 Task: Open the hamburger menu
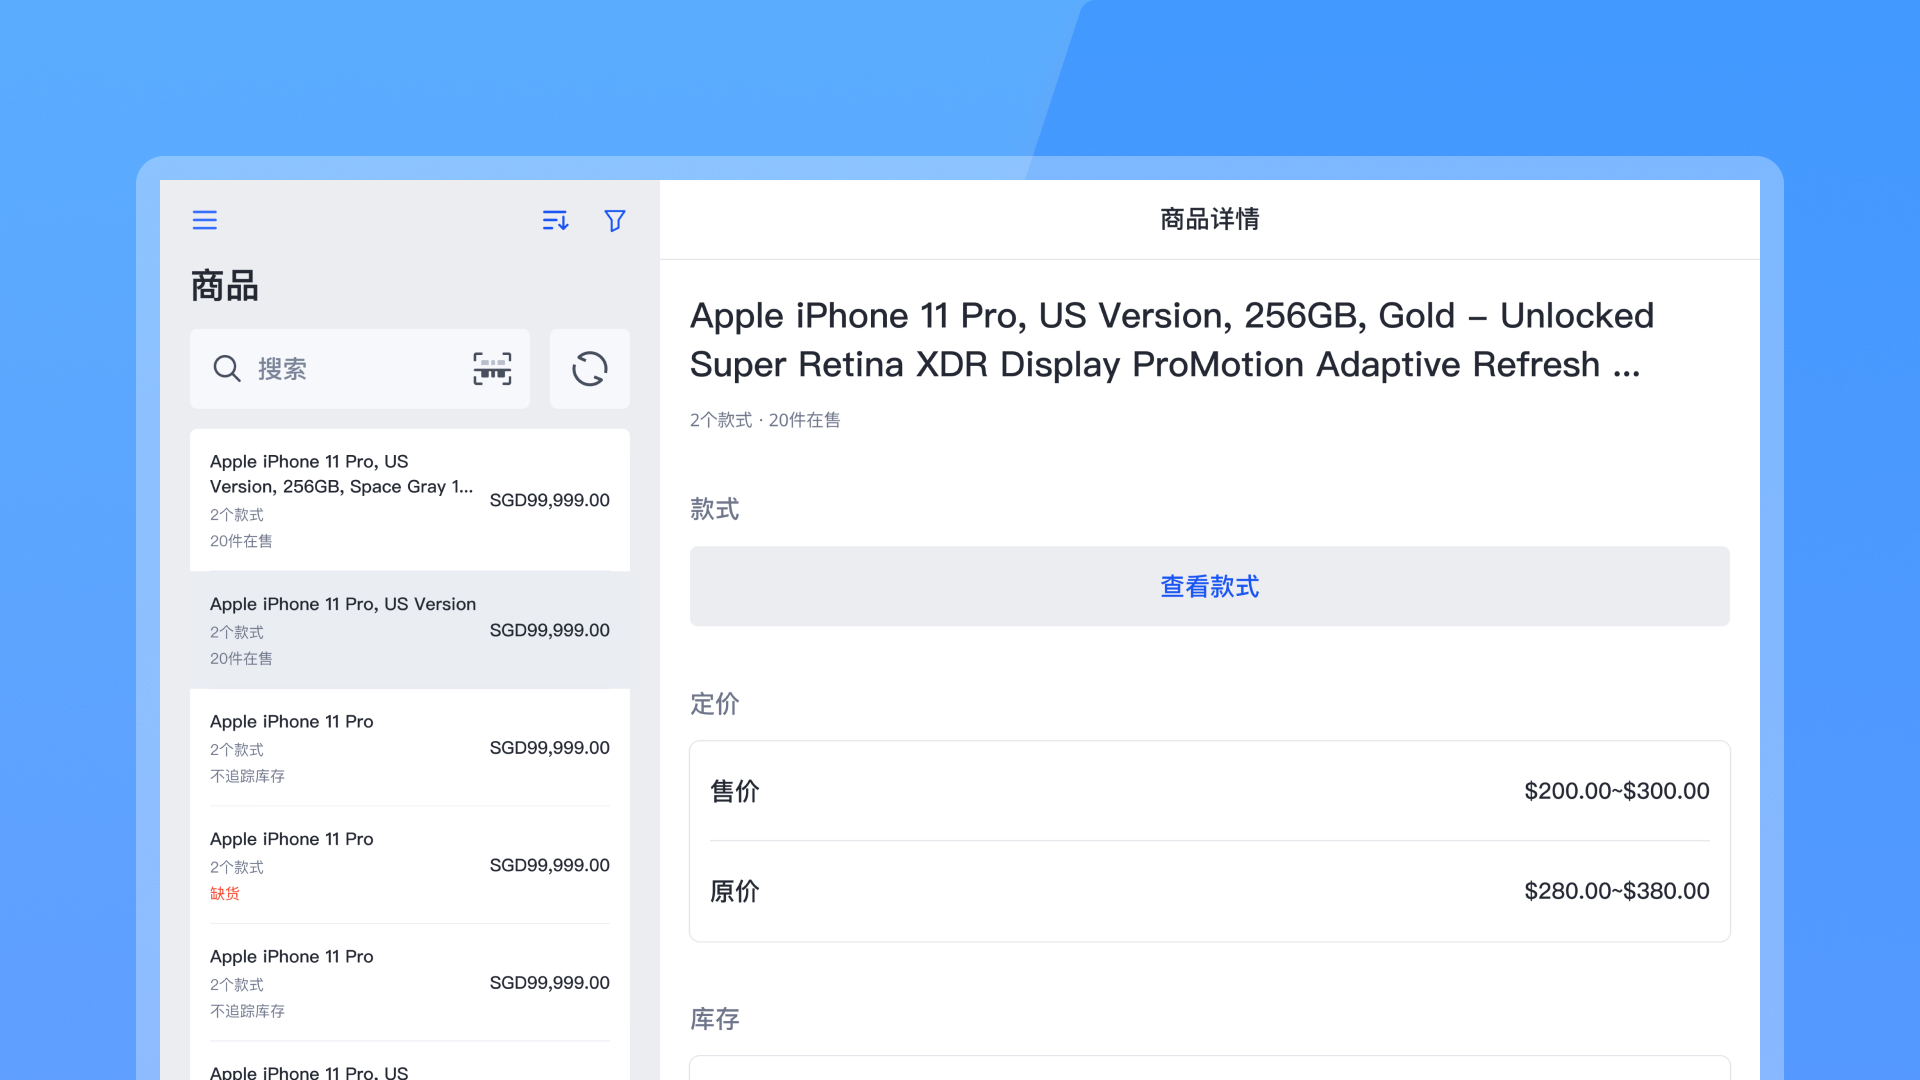coord(204,220)
